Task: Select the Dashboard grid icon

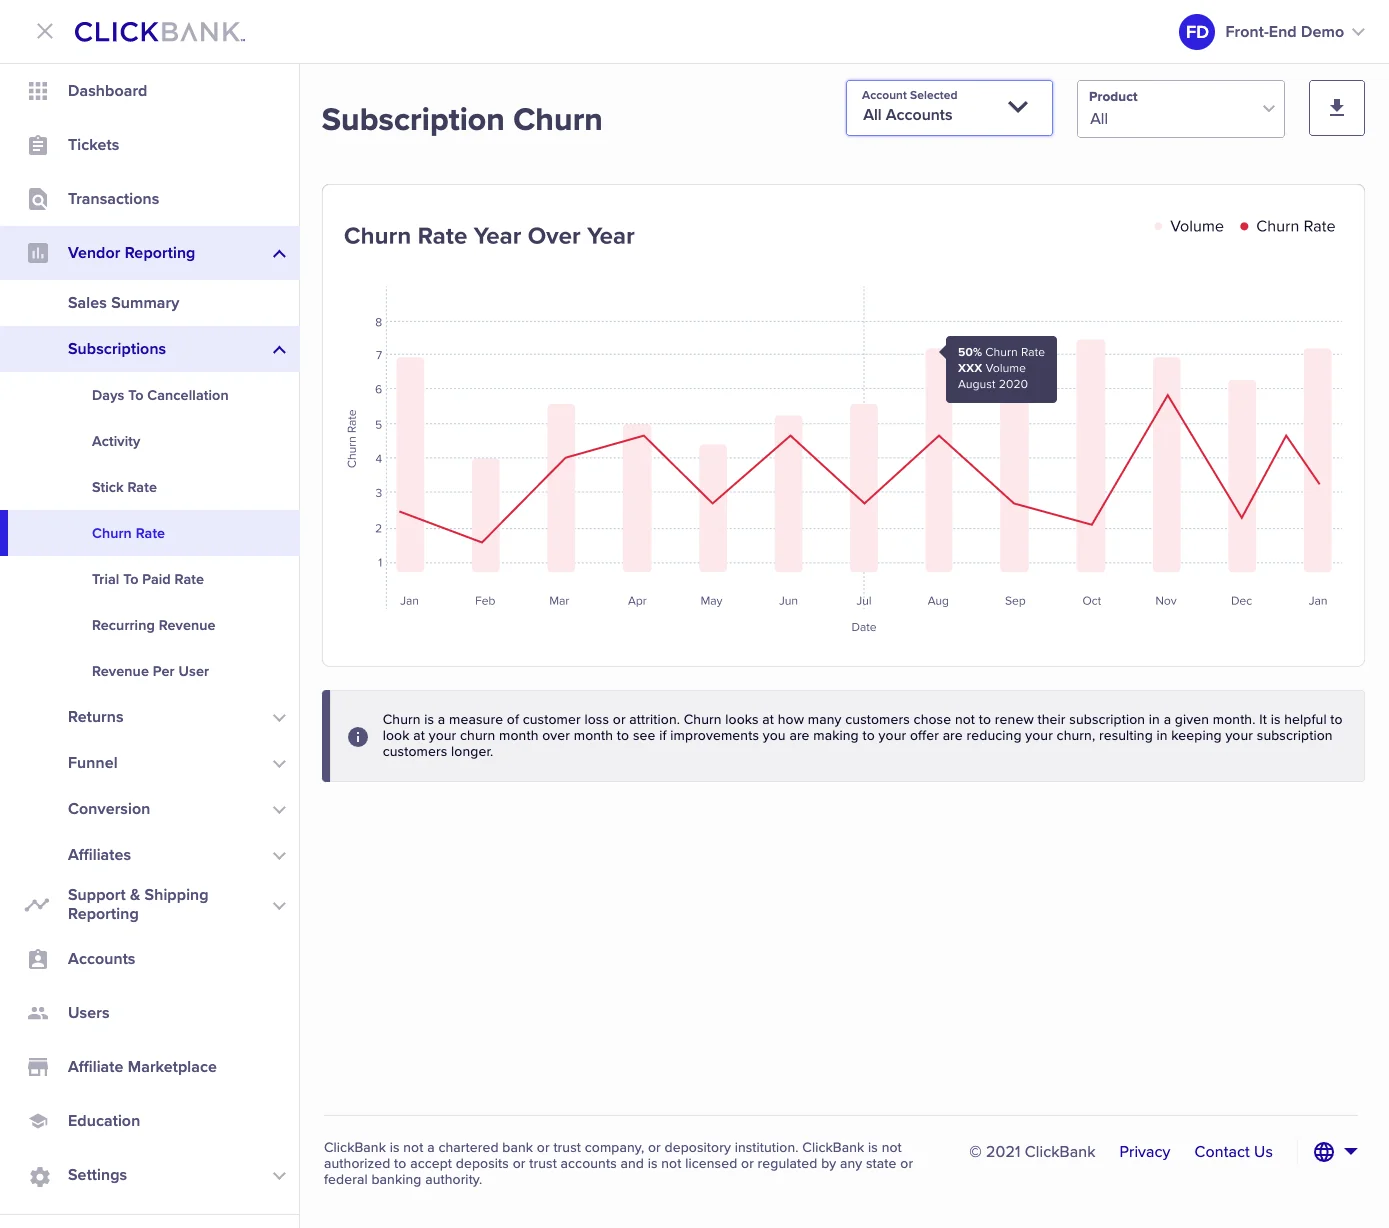Action: [x=37, y=91]
